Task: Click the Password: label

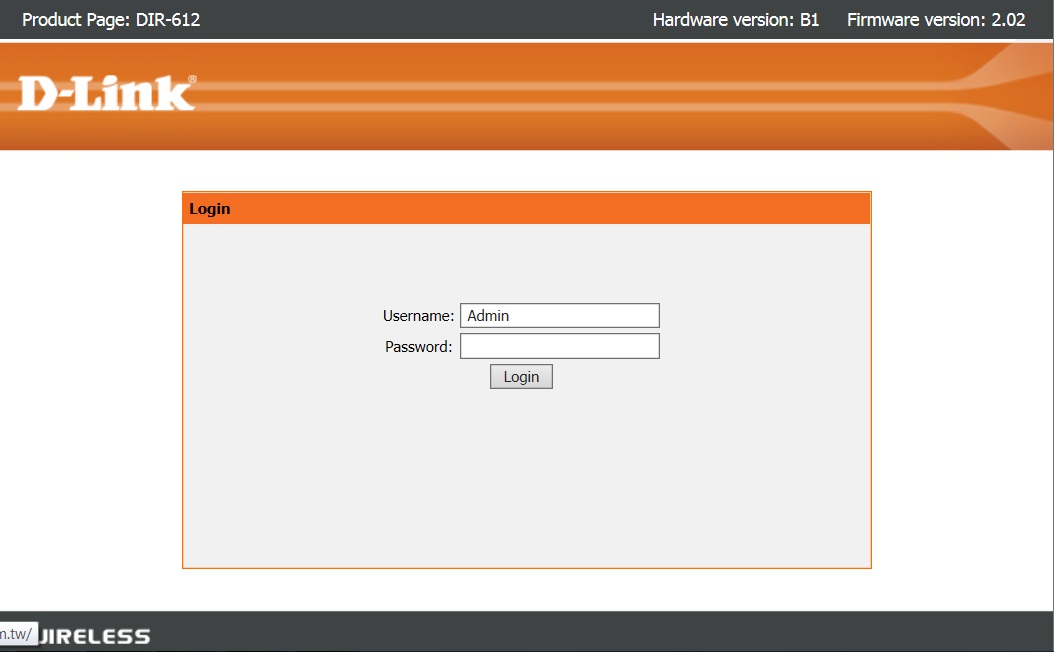Action: [x=418, y=347]
